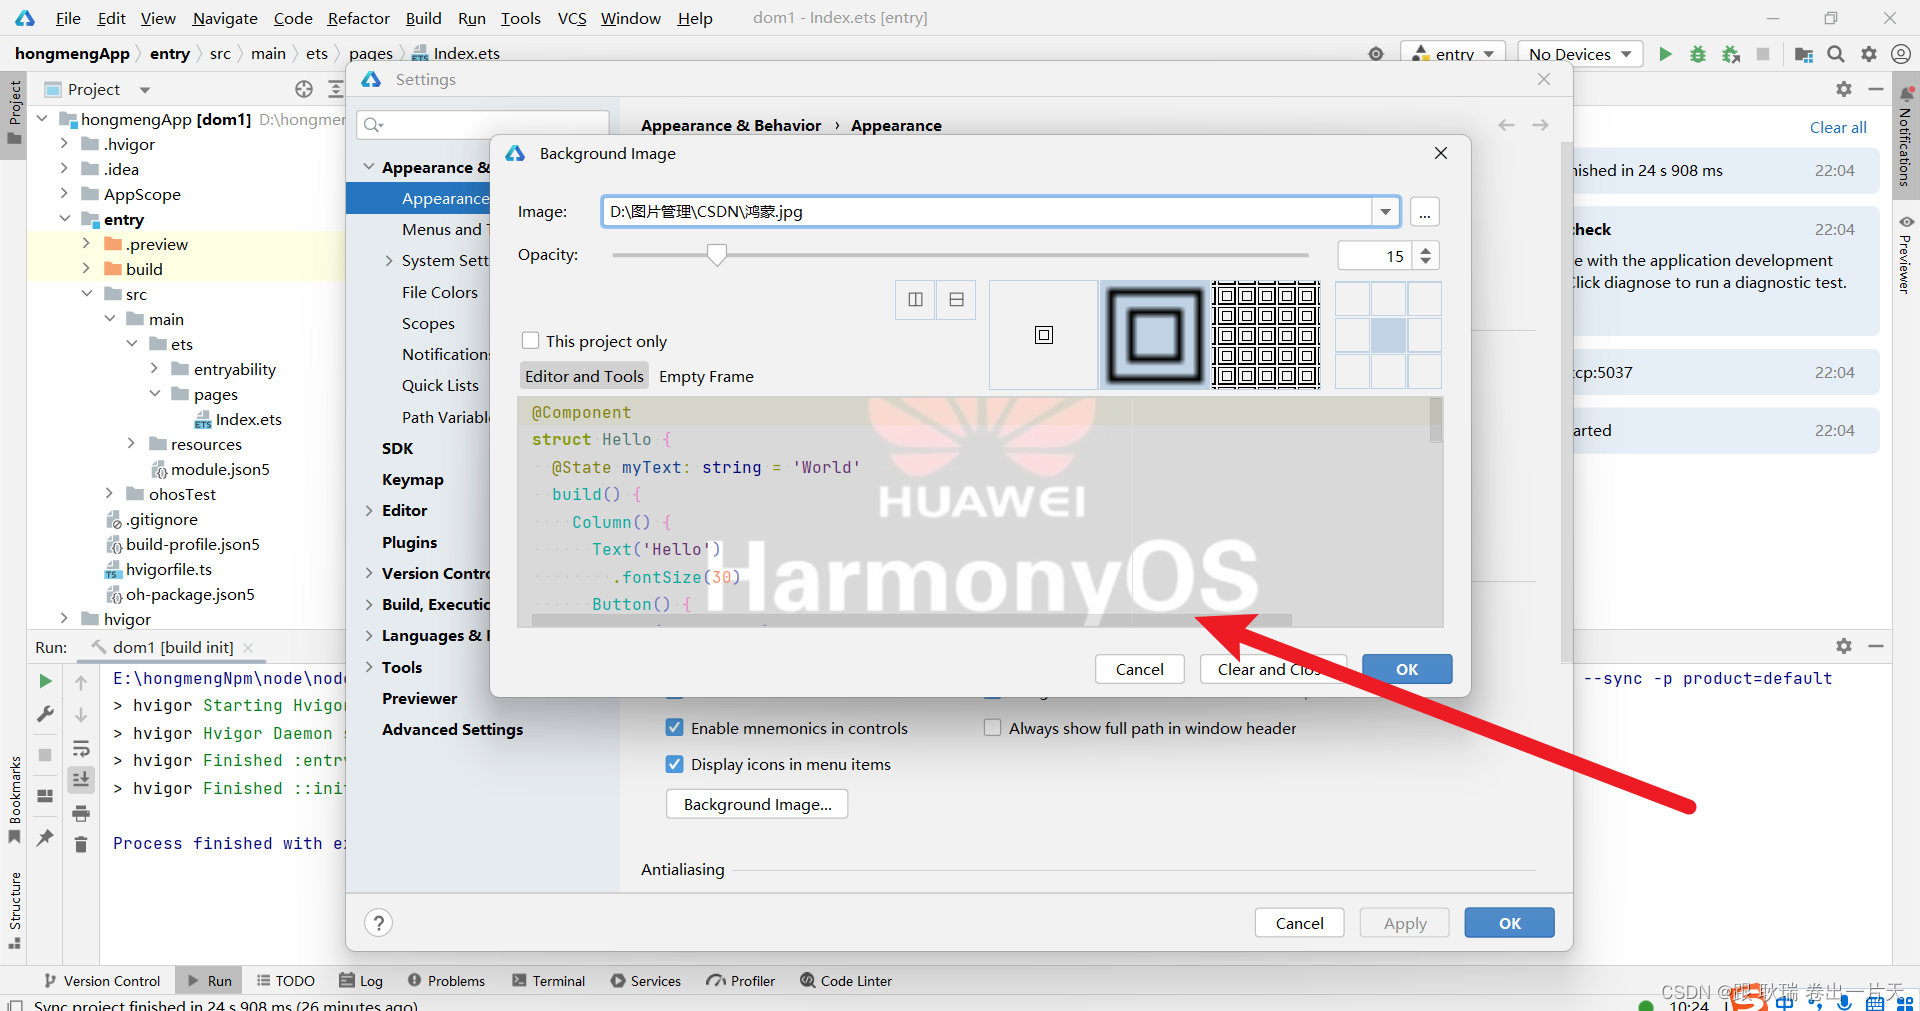Open Settings help question mark button

[378, 922]
